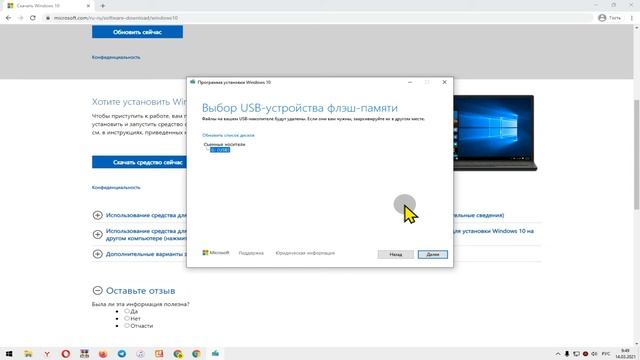Click the setup program icon in the title bar
This screenshot has width=640, height=360.
(193, 82)
